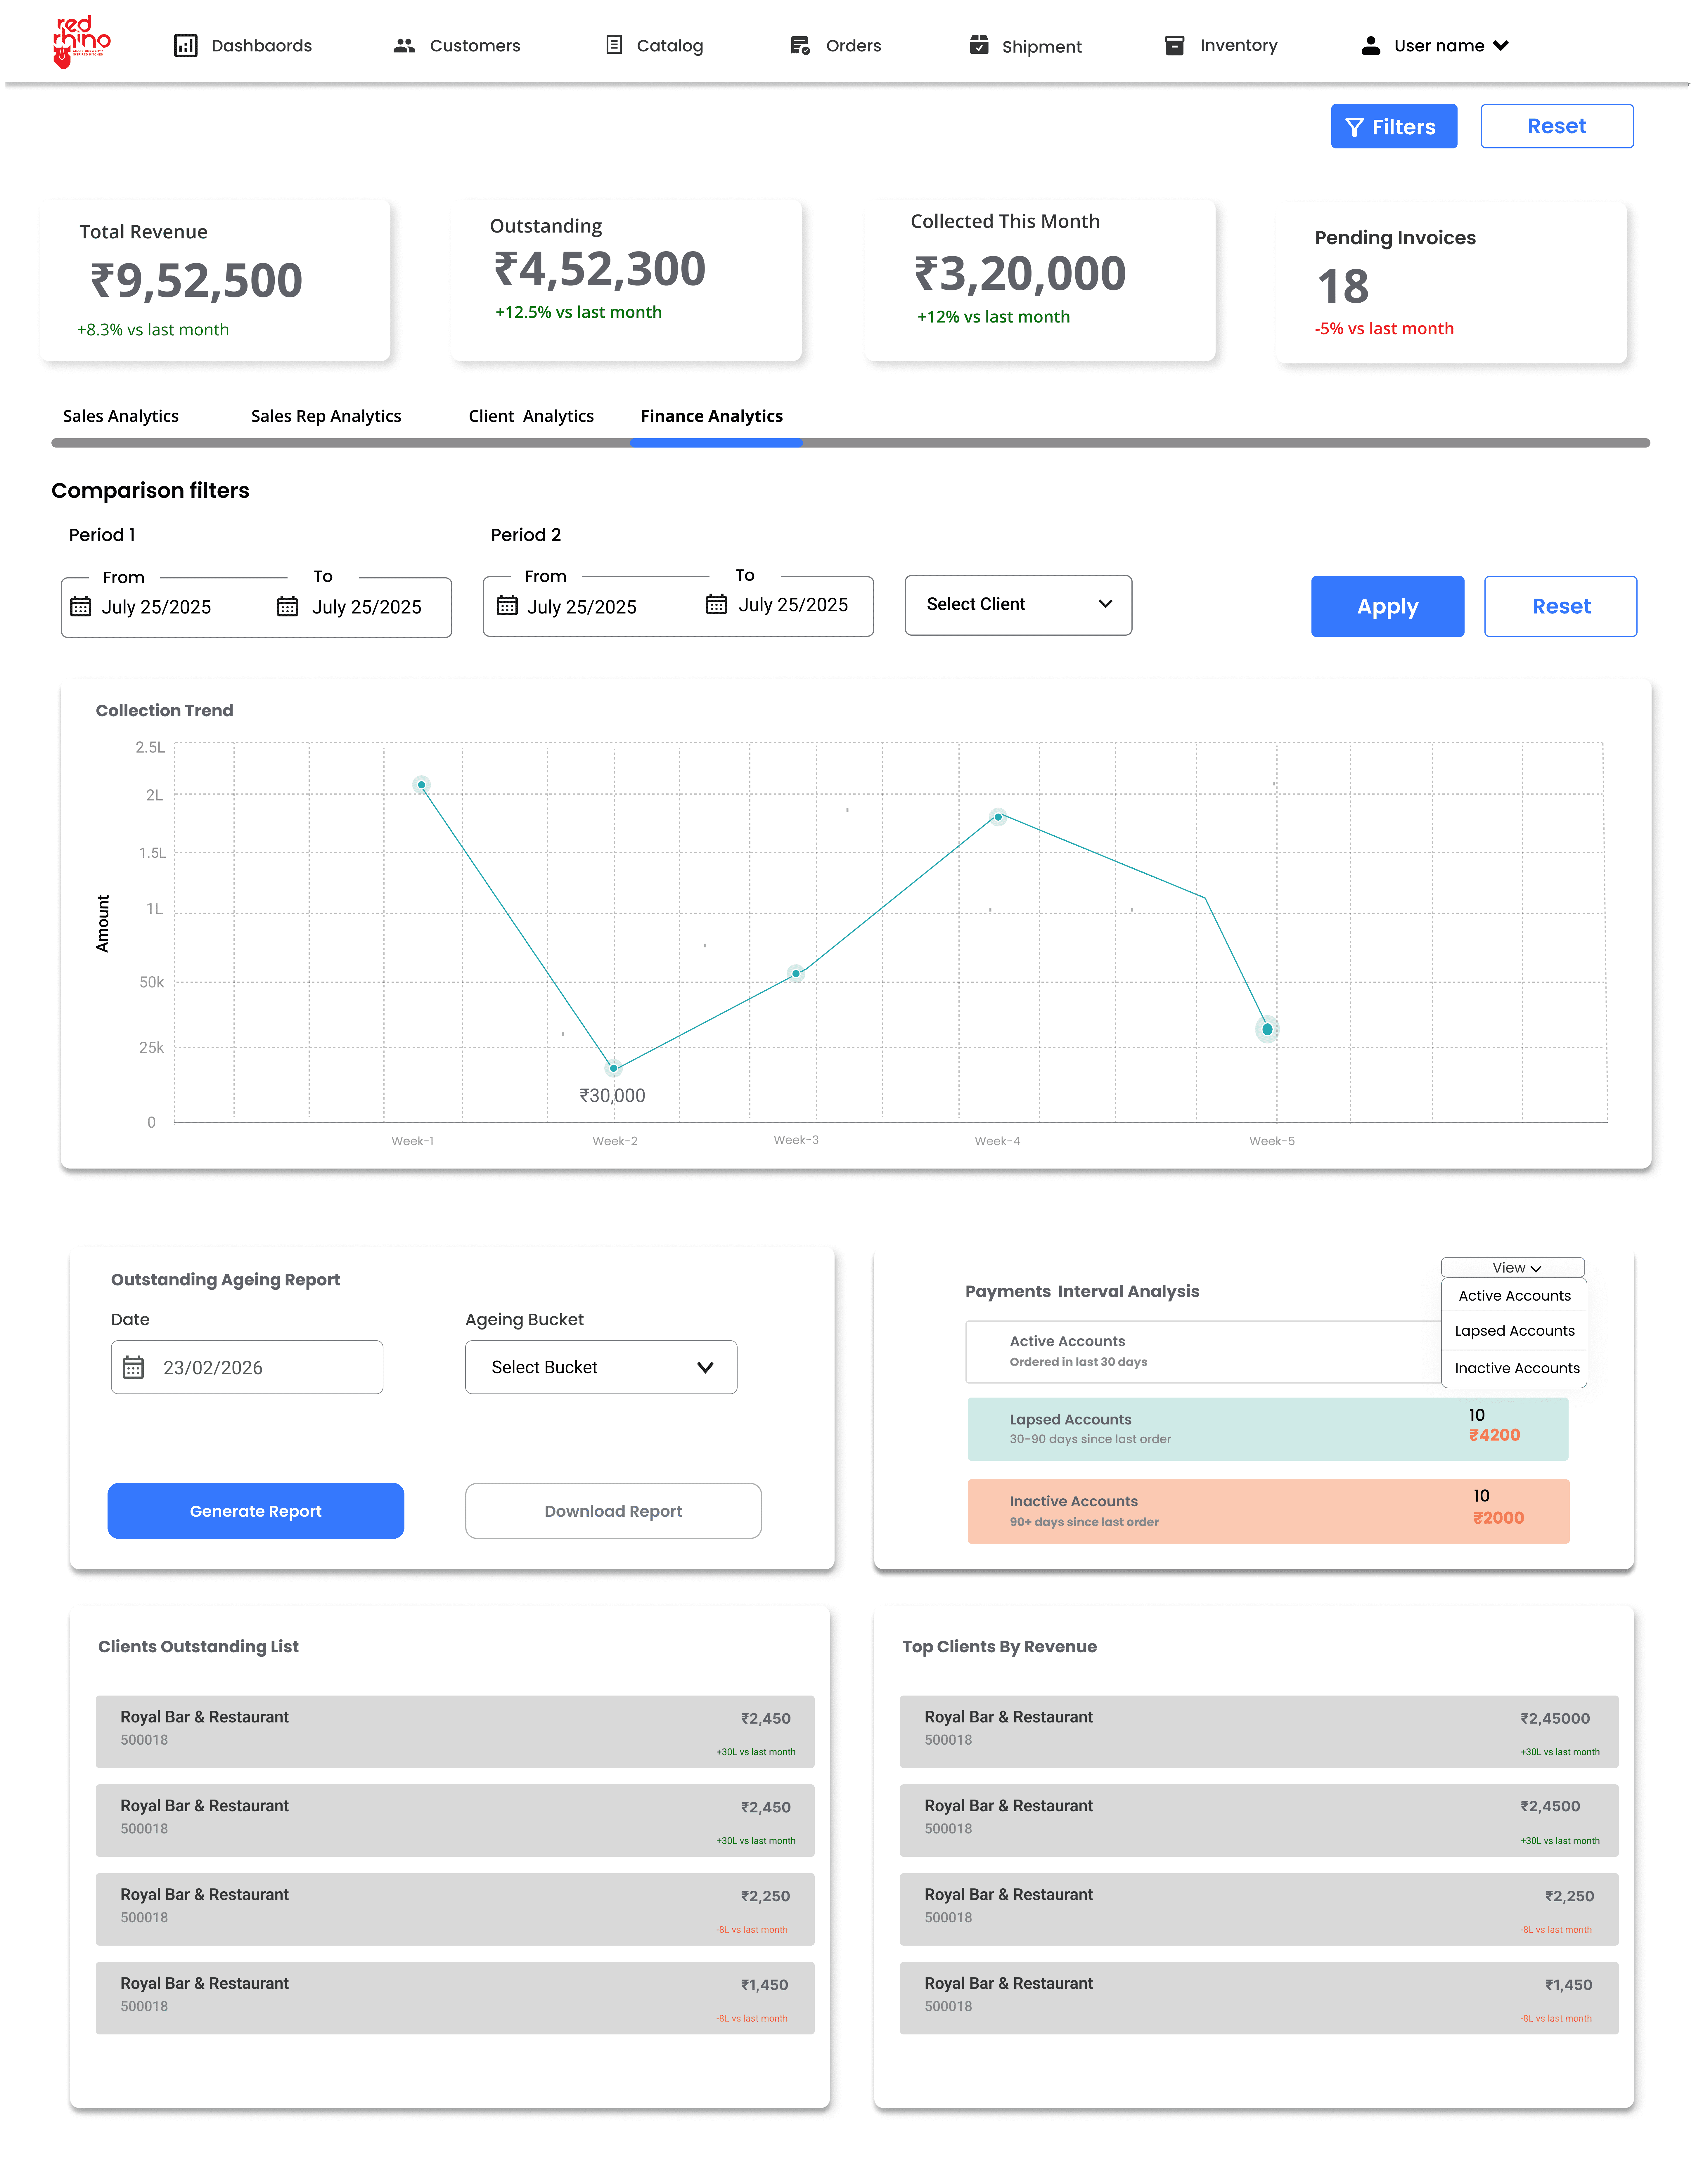Viewport: 1696px width, 2184px height.
Task: Click Download Report button
Action: [613, 1511]
